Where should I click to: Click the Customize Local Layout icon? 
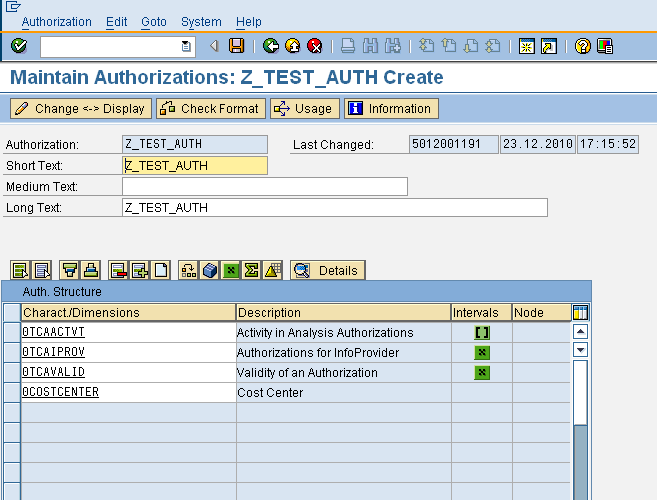pos(605,46)
